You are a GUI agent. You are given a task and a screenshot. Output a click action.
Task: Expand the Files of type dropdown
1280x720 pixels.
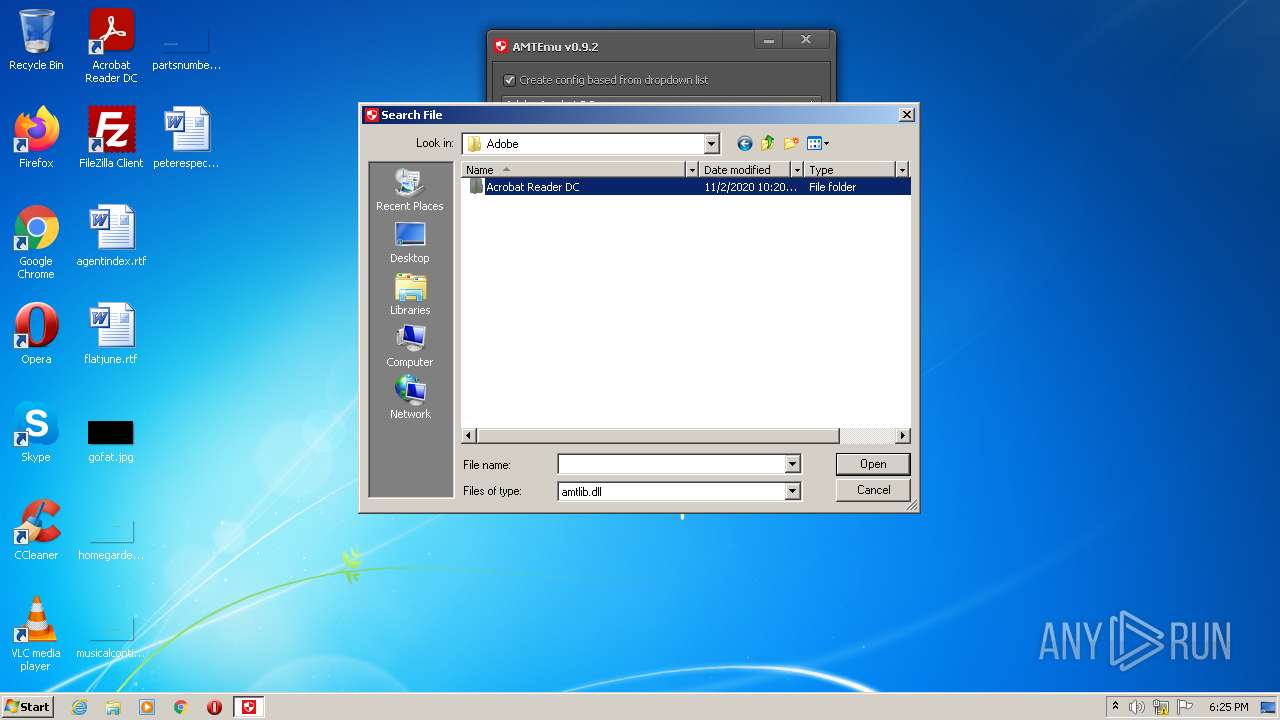click(792, 491)
